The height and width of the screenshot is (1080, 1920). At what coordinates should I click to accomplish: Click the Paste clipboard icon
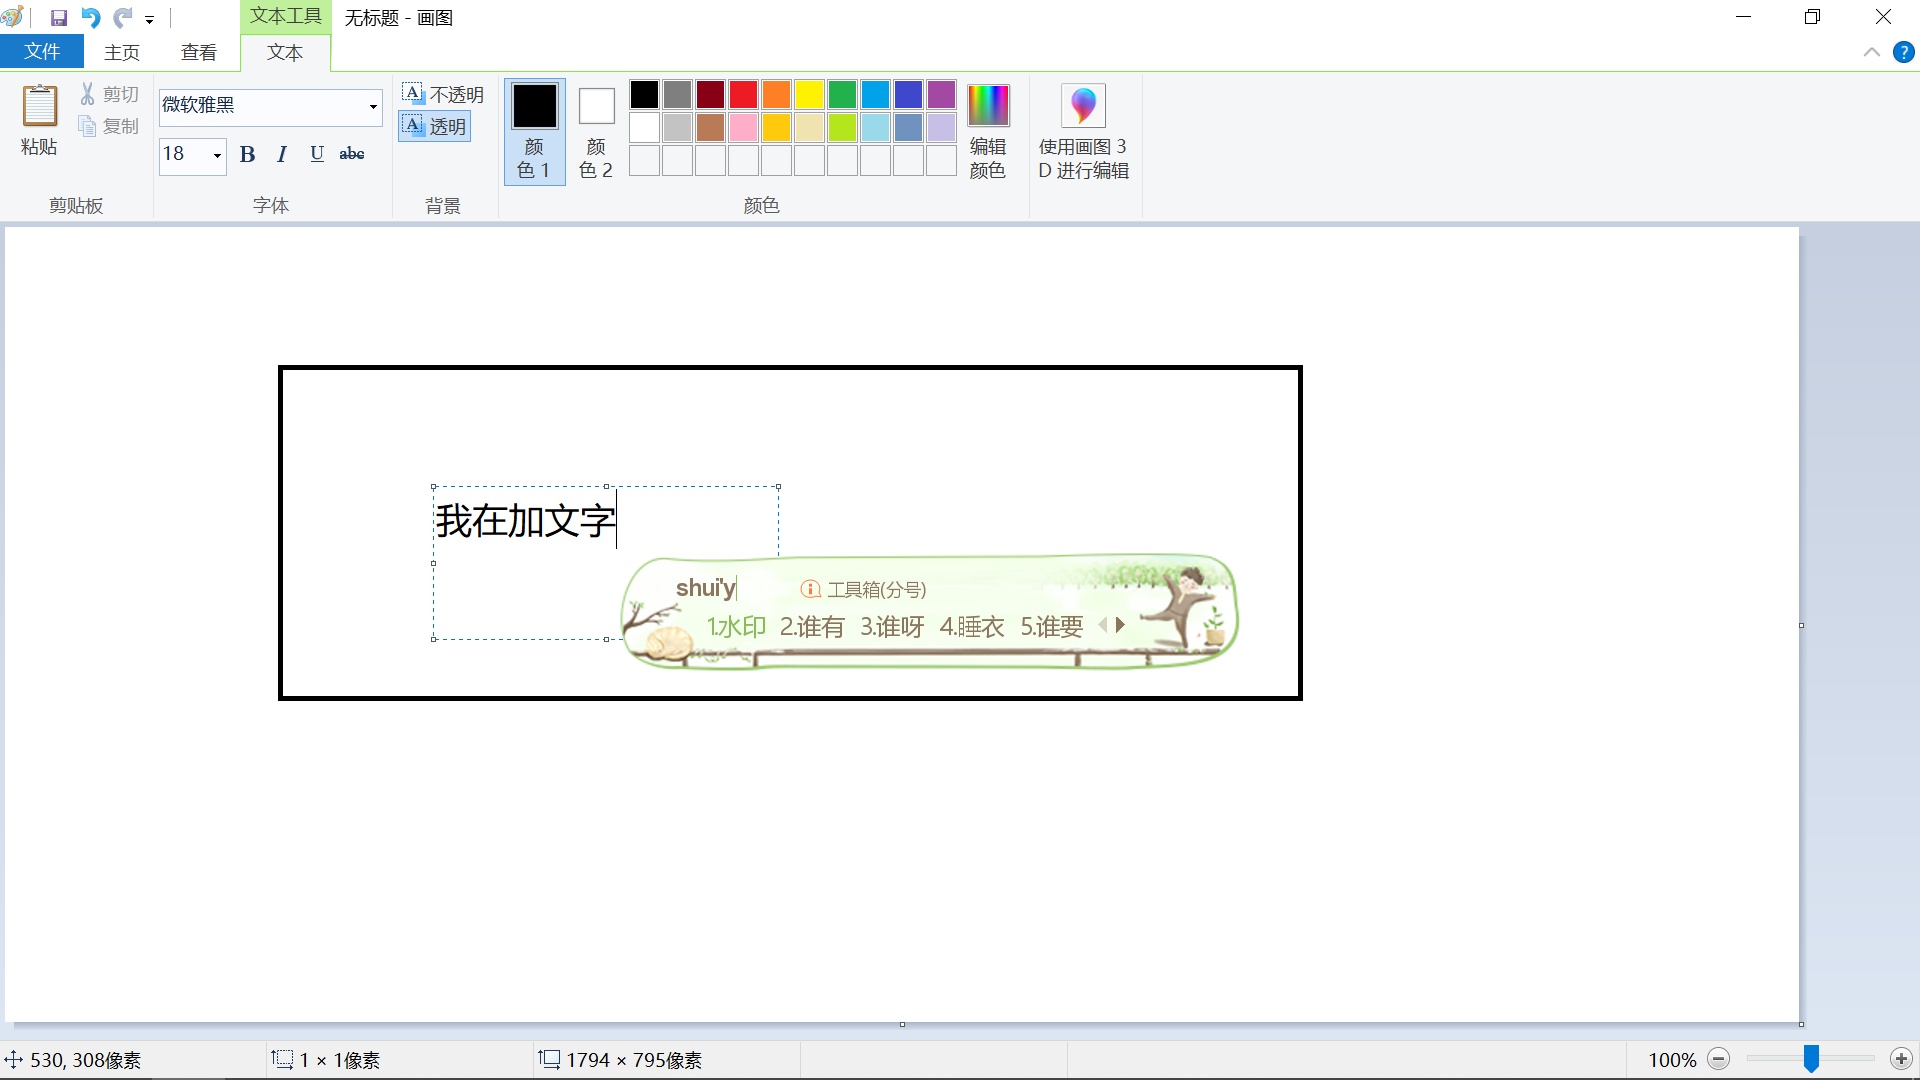pyautogui.click(x=40, y=106)
